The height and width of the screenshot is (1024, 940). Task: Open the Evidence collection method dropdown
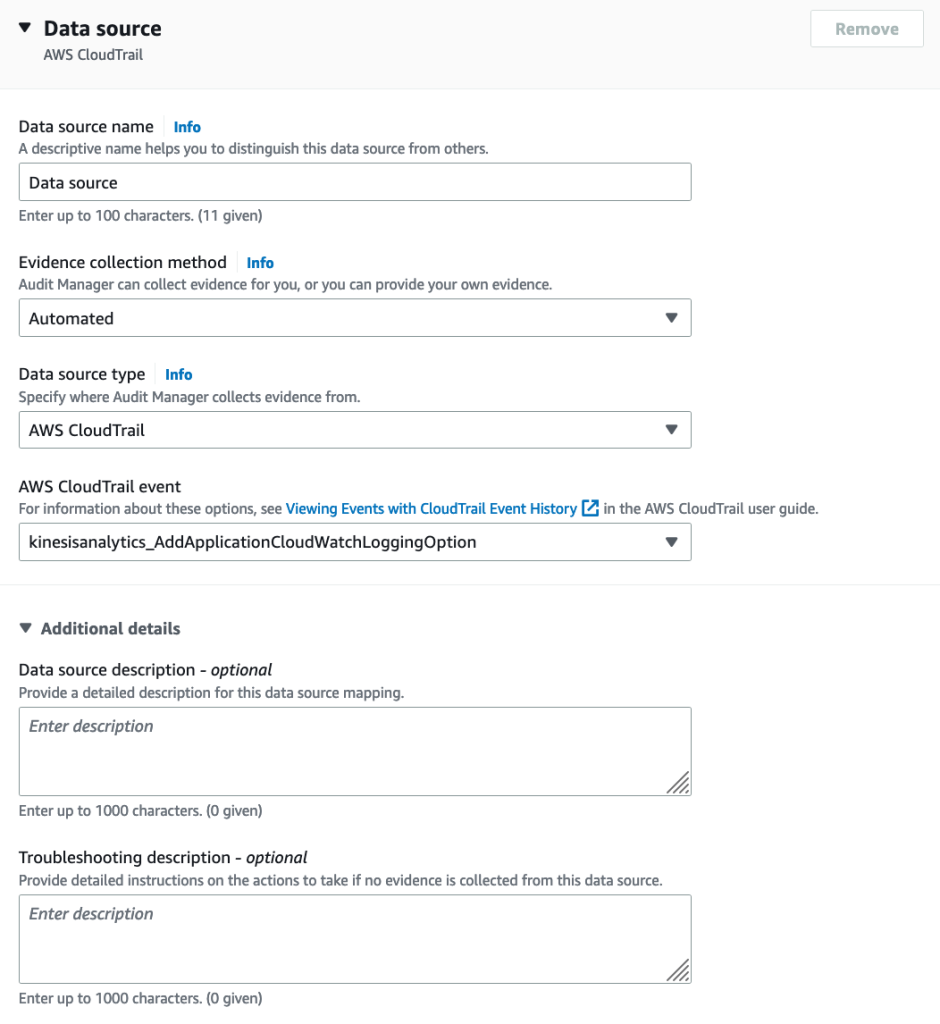[355, 317]
